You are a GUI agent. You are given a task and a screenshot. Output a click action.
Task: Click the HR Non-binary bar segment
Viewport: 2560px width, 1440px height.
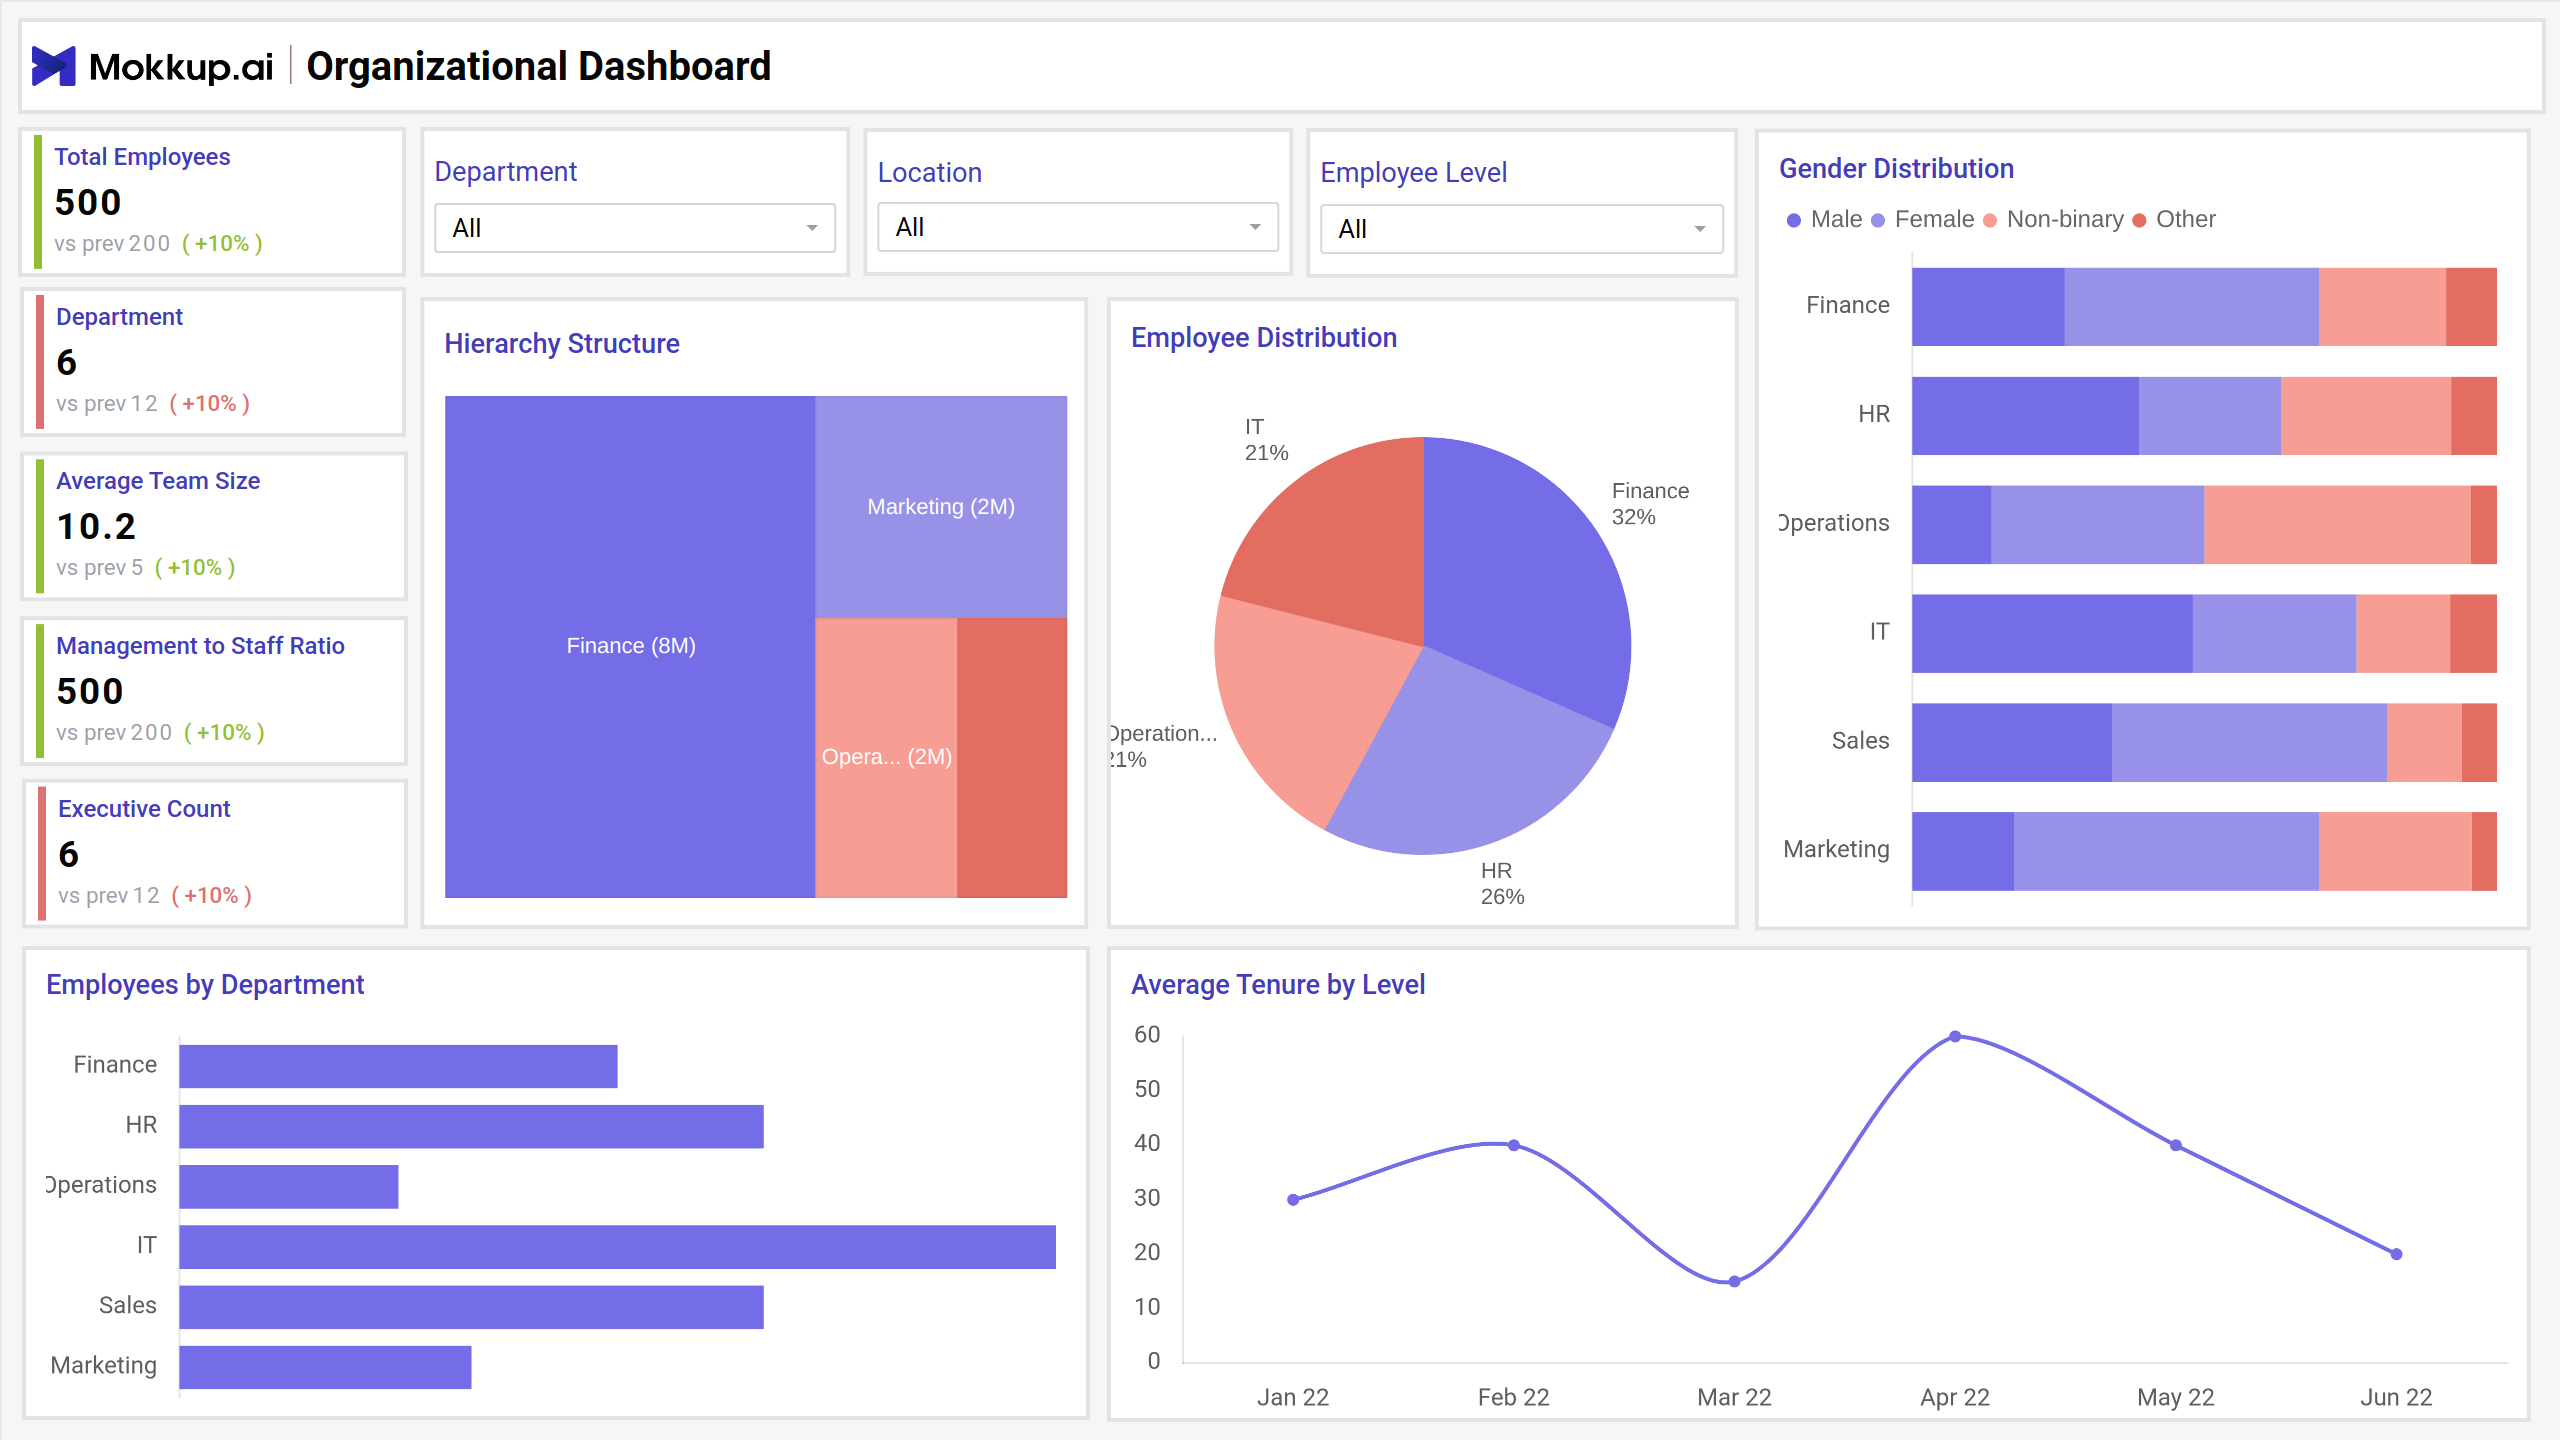[x=2366, y=415]
